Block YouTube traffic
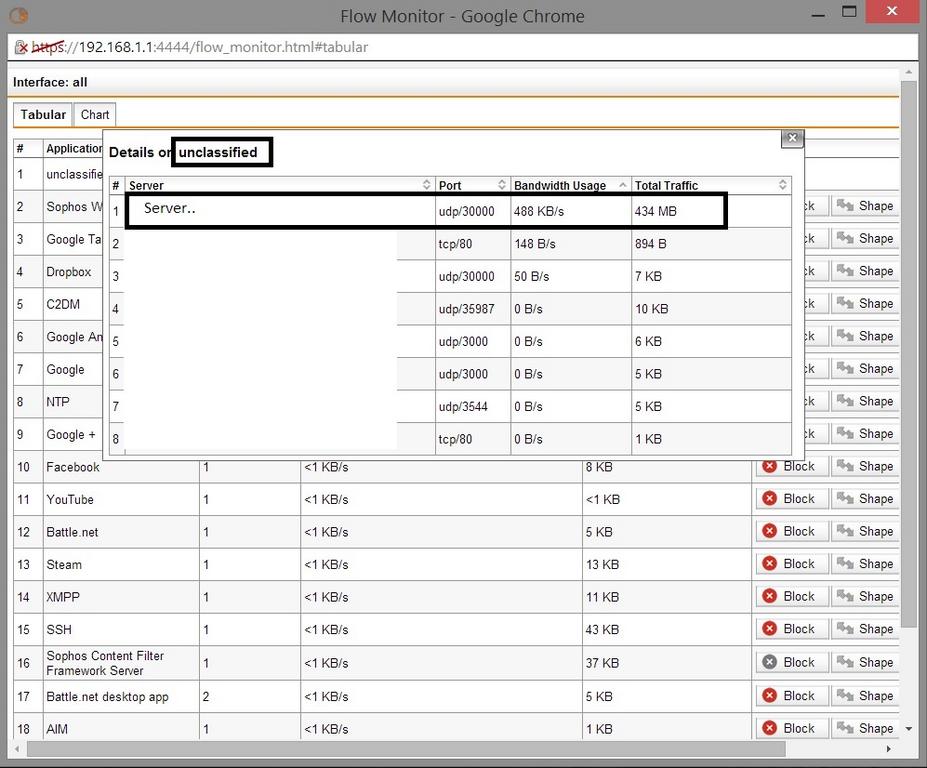This screenshot has height=768, width=927. point(790,499)
